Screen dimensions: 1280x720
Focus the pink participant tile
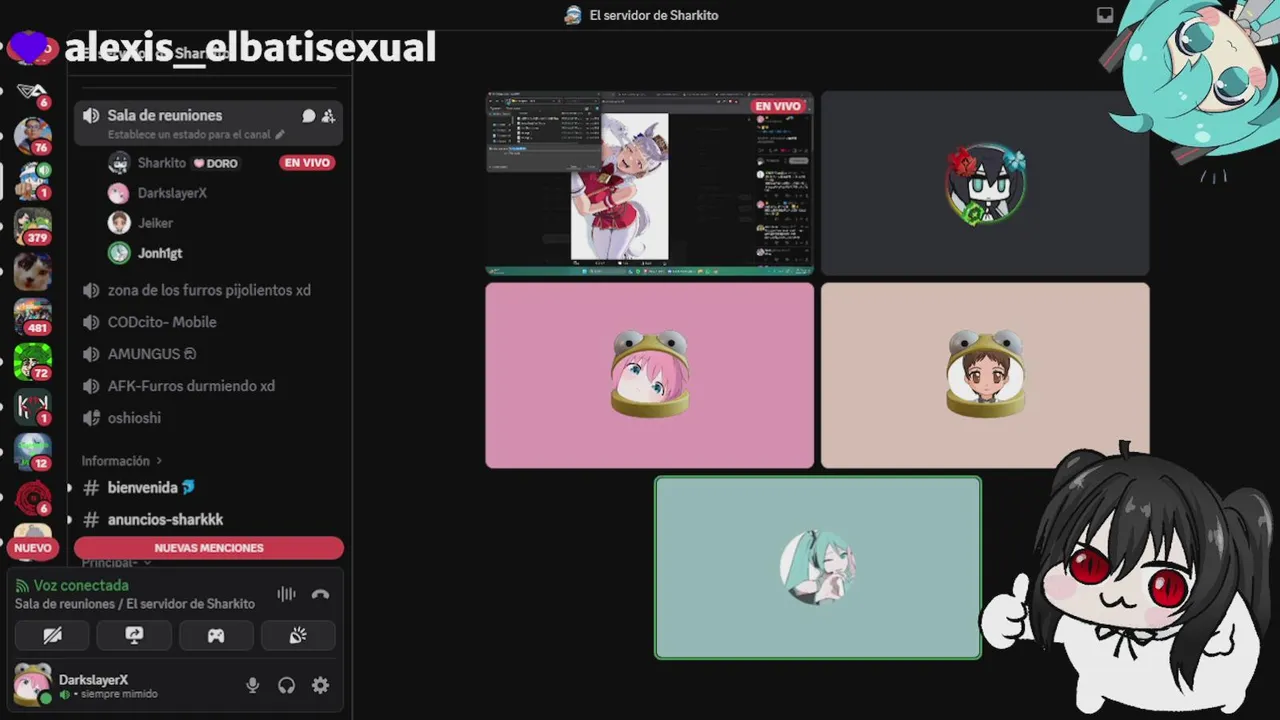click(x=649, y=375)
